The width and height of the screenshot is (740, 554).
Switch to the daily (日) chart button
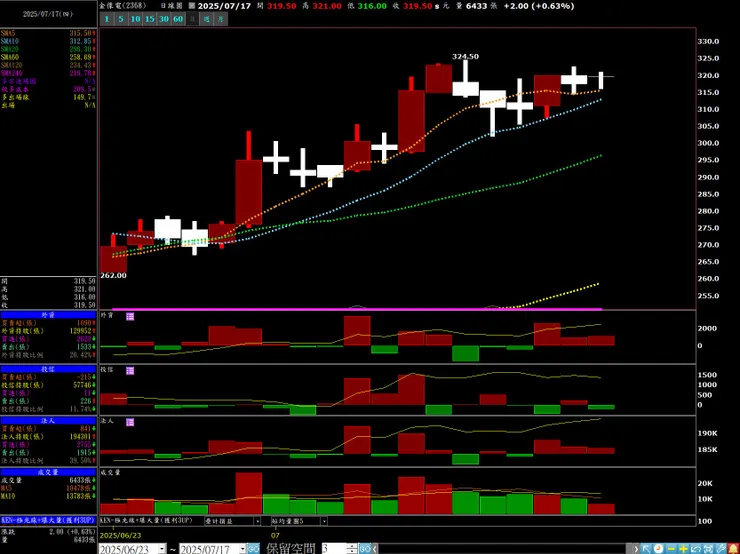[x=192, y=19]
